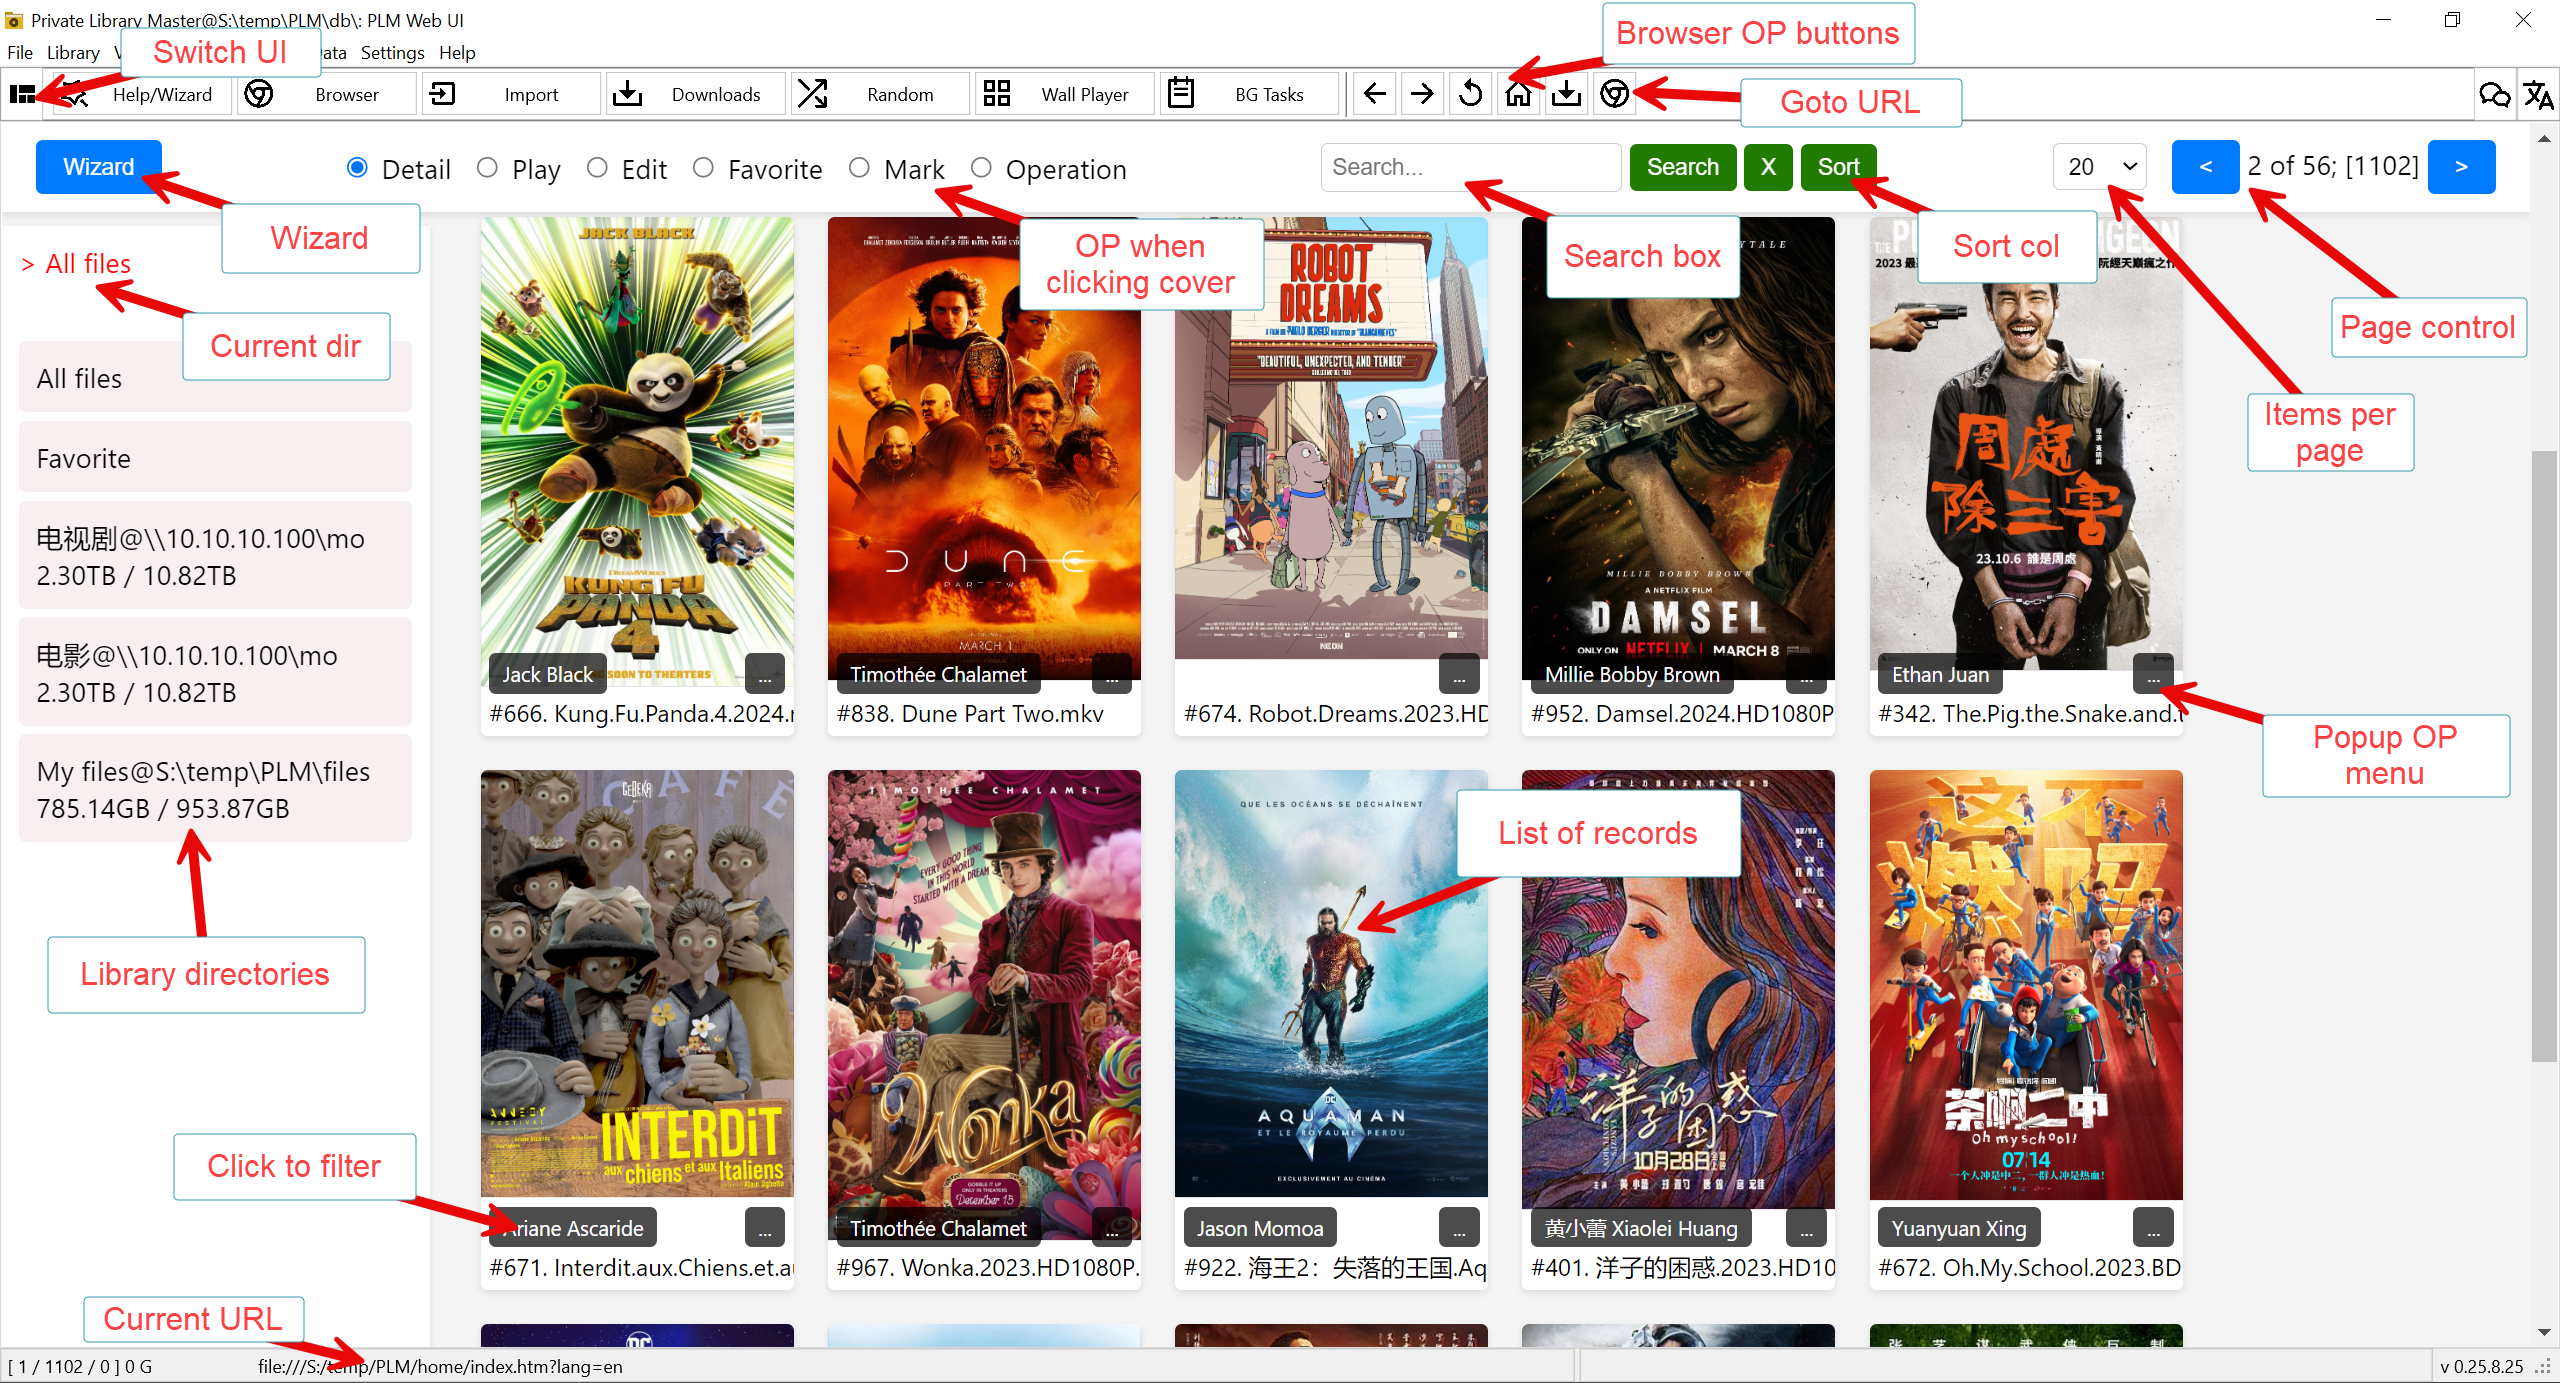Open the Random shuffle tool
This screenshot has width=2560, height=1383.
coord(880,94)
